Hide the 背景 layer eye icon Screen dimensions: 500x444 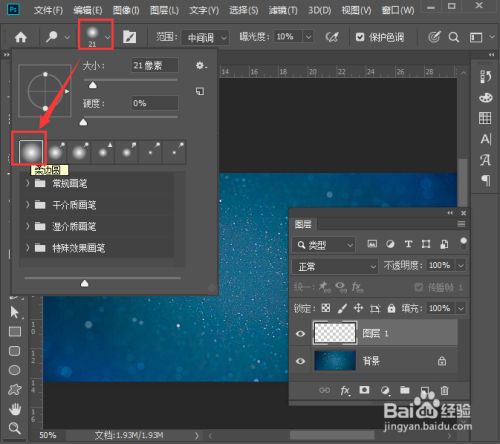[300, 361]
